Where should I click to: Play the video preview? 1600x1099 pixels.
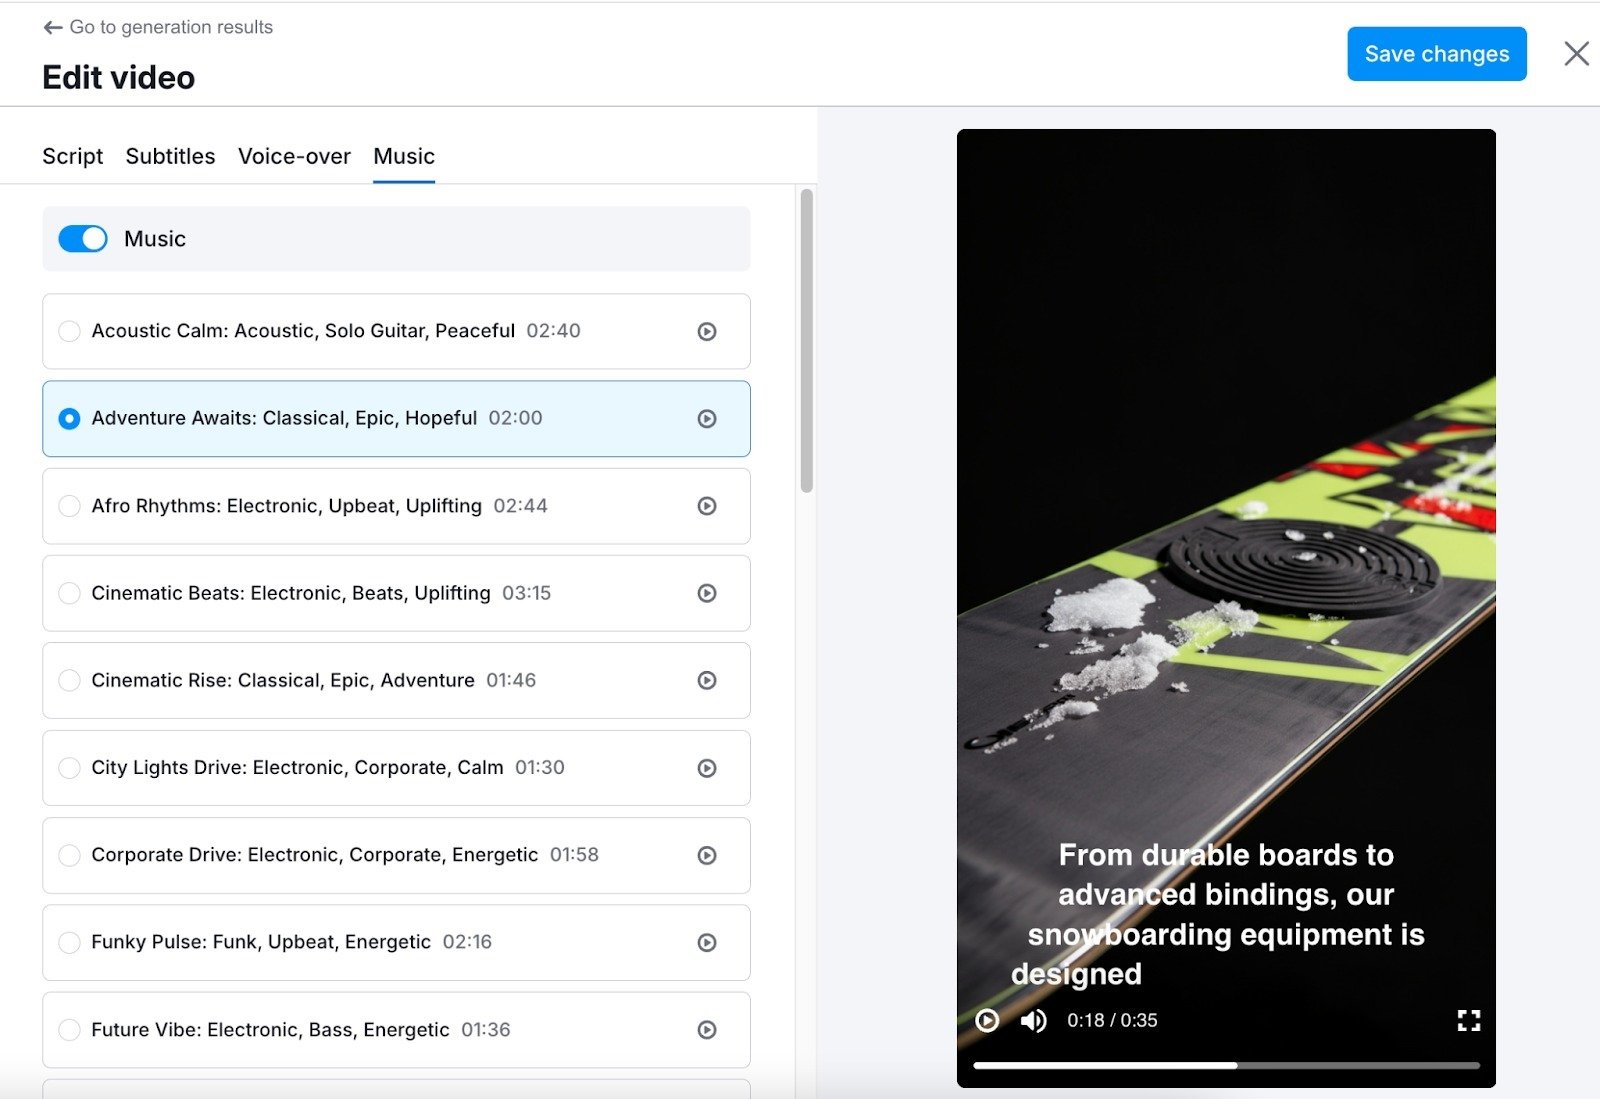(986, 1020)
